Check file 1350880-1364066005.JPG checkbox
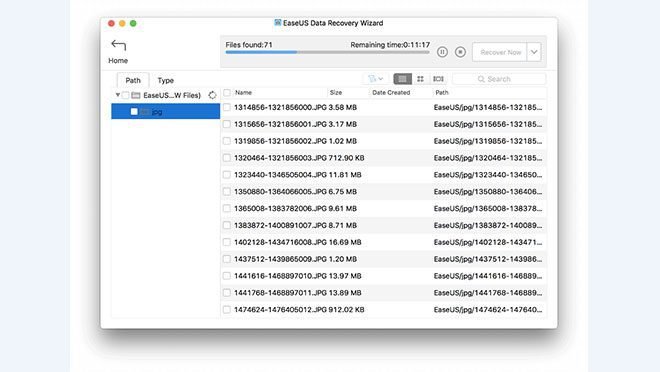 click(x=227, y=191)
